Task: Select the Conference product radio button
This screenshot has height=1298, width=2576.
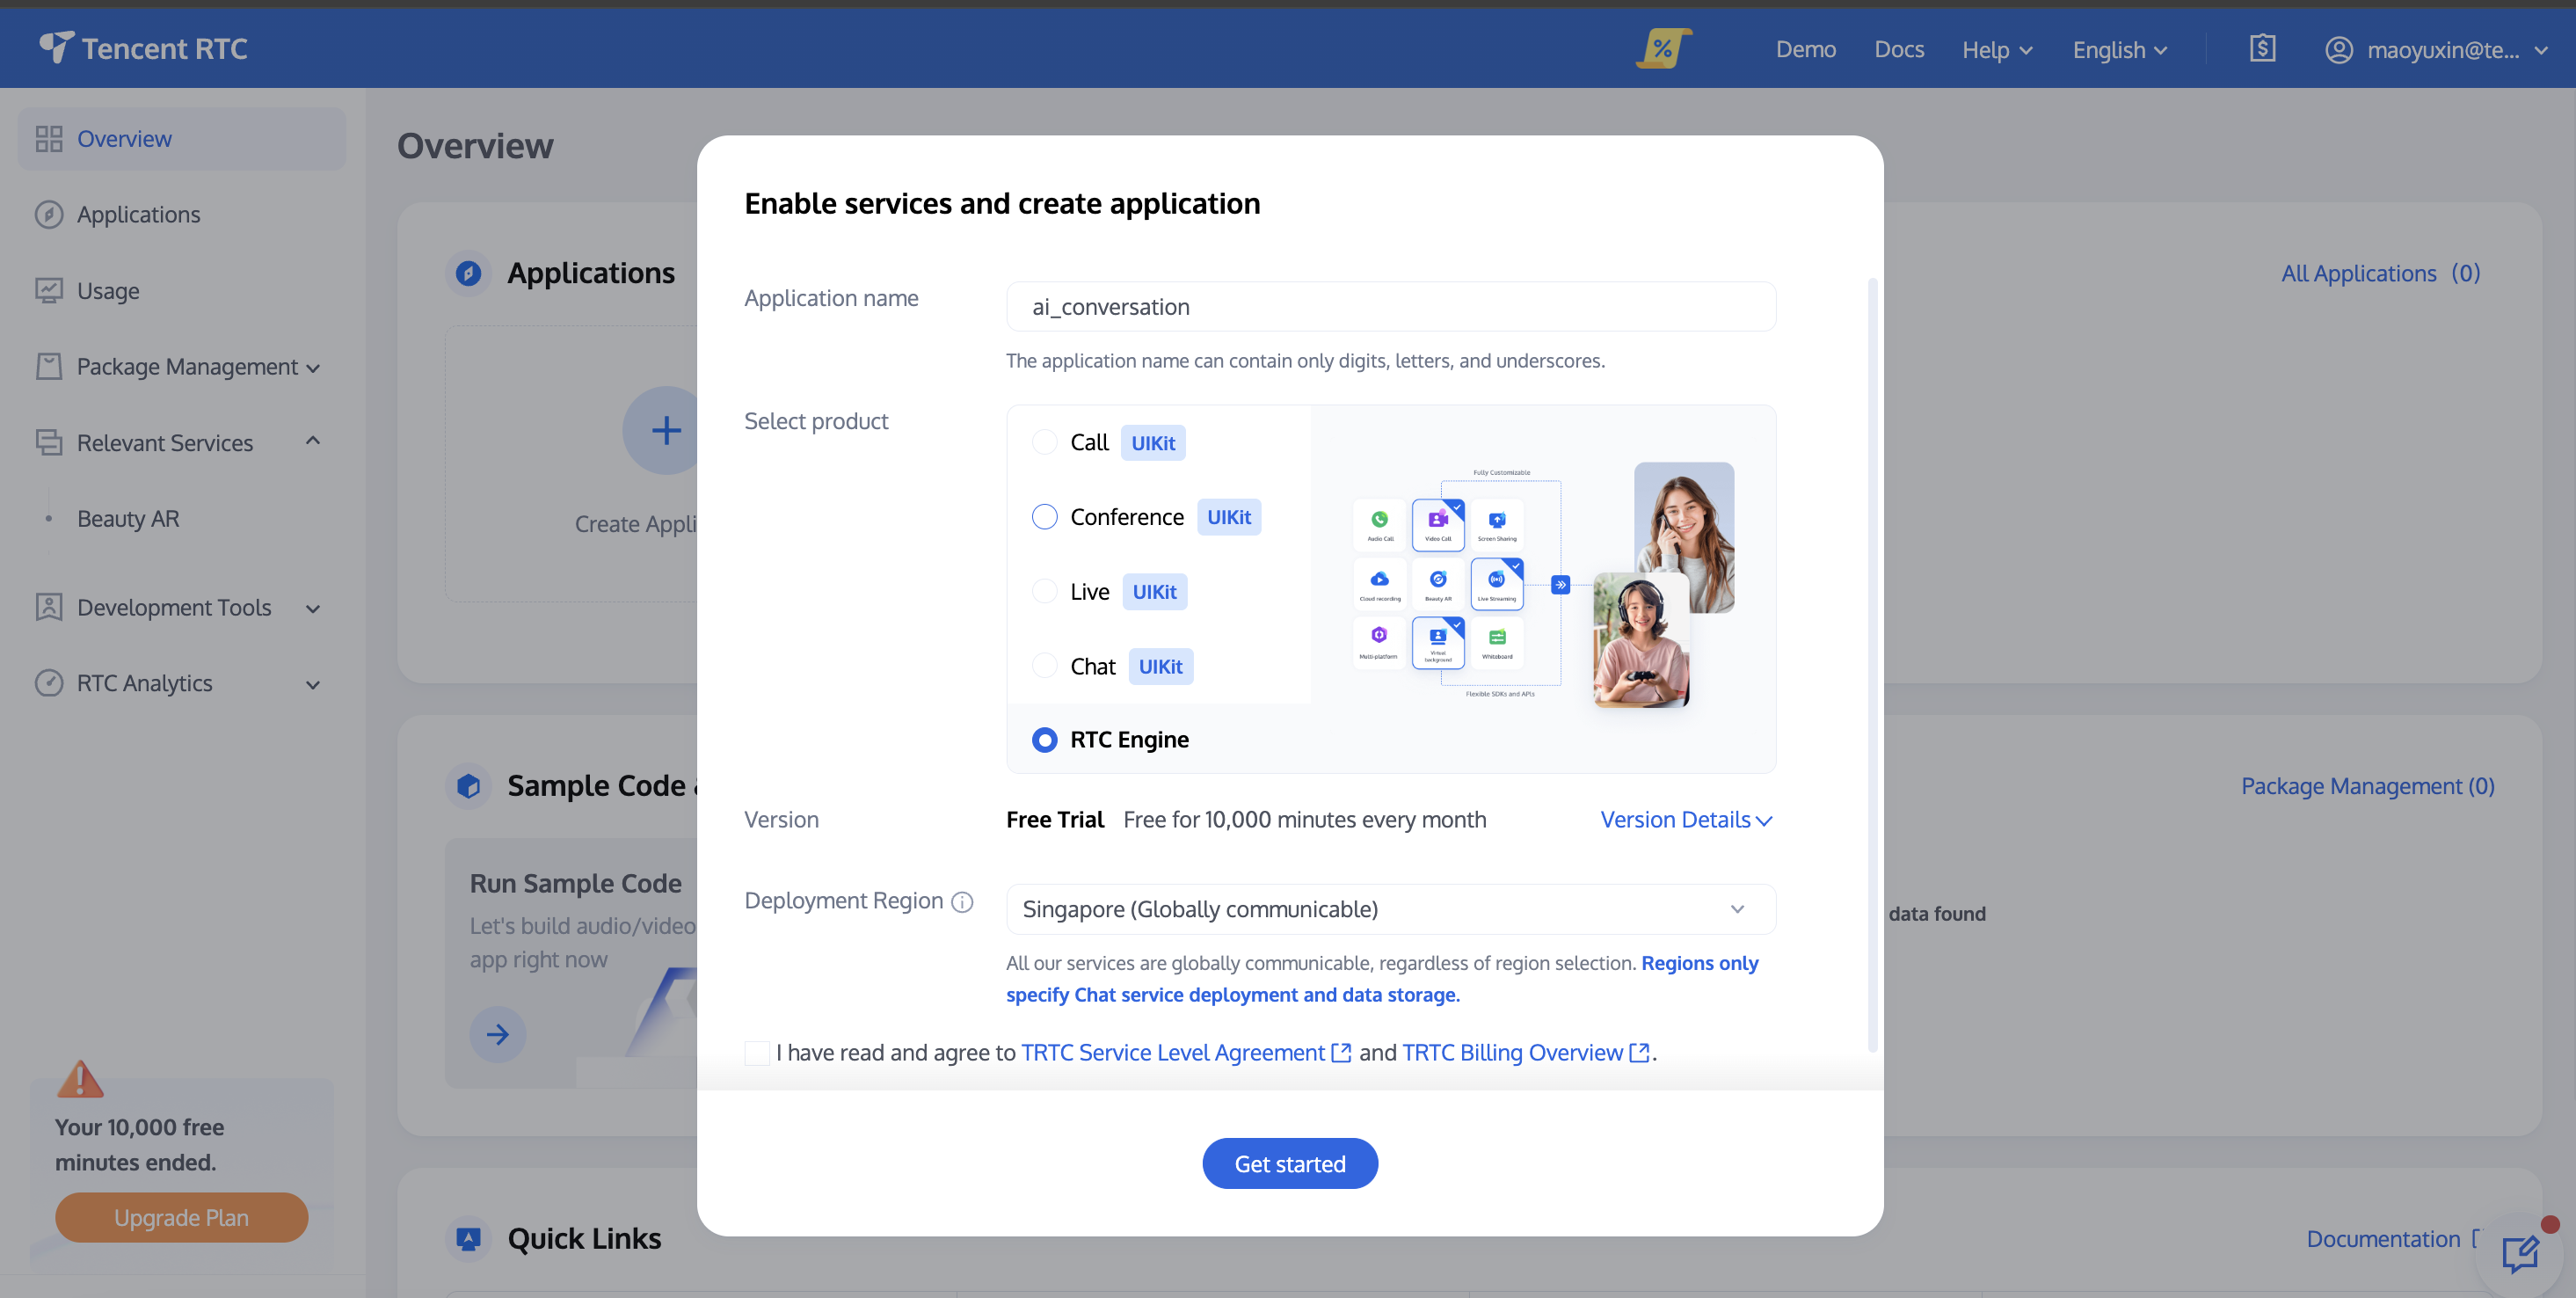Action: (1044, 517)
